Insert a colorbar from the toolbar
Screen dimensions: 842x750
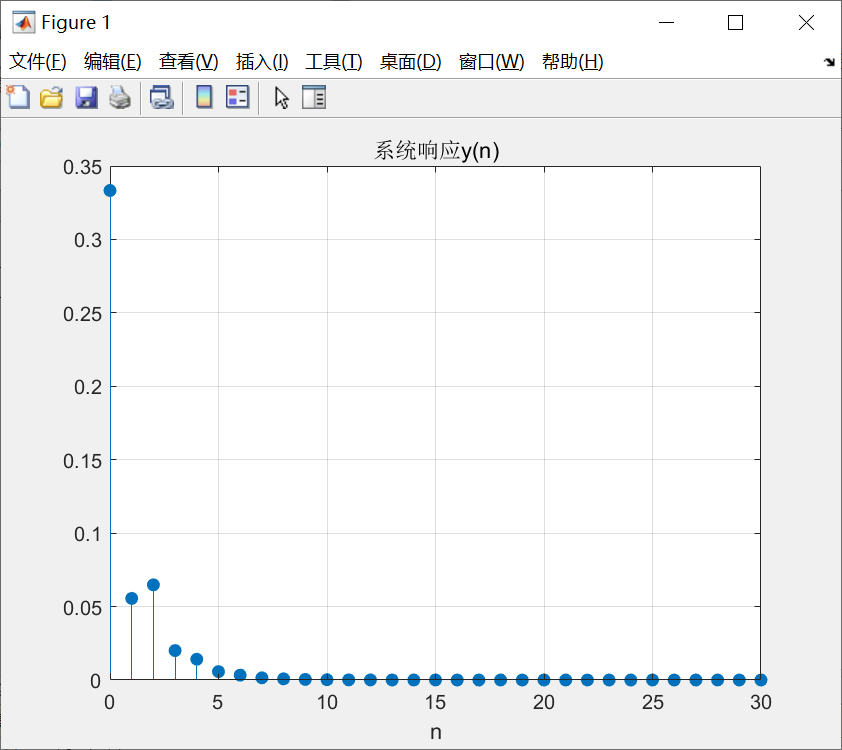pos(204,98)
